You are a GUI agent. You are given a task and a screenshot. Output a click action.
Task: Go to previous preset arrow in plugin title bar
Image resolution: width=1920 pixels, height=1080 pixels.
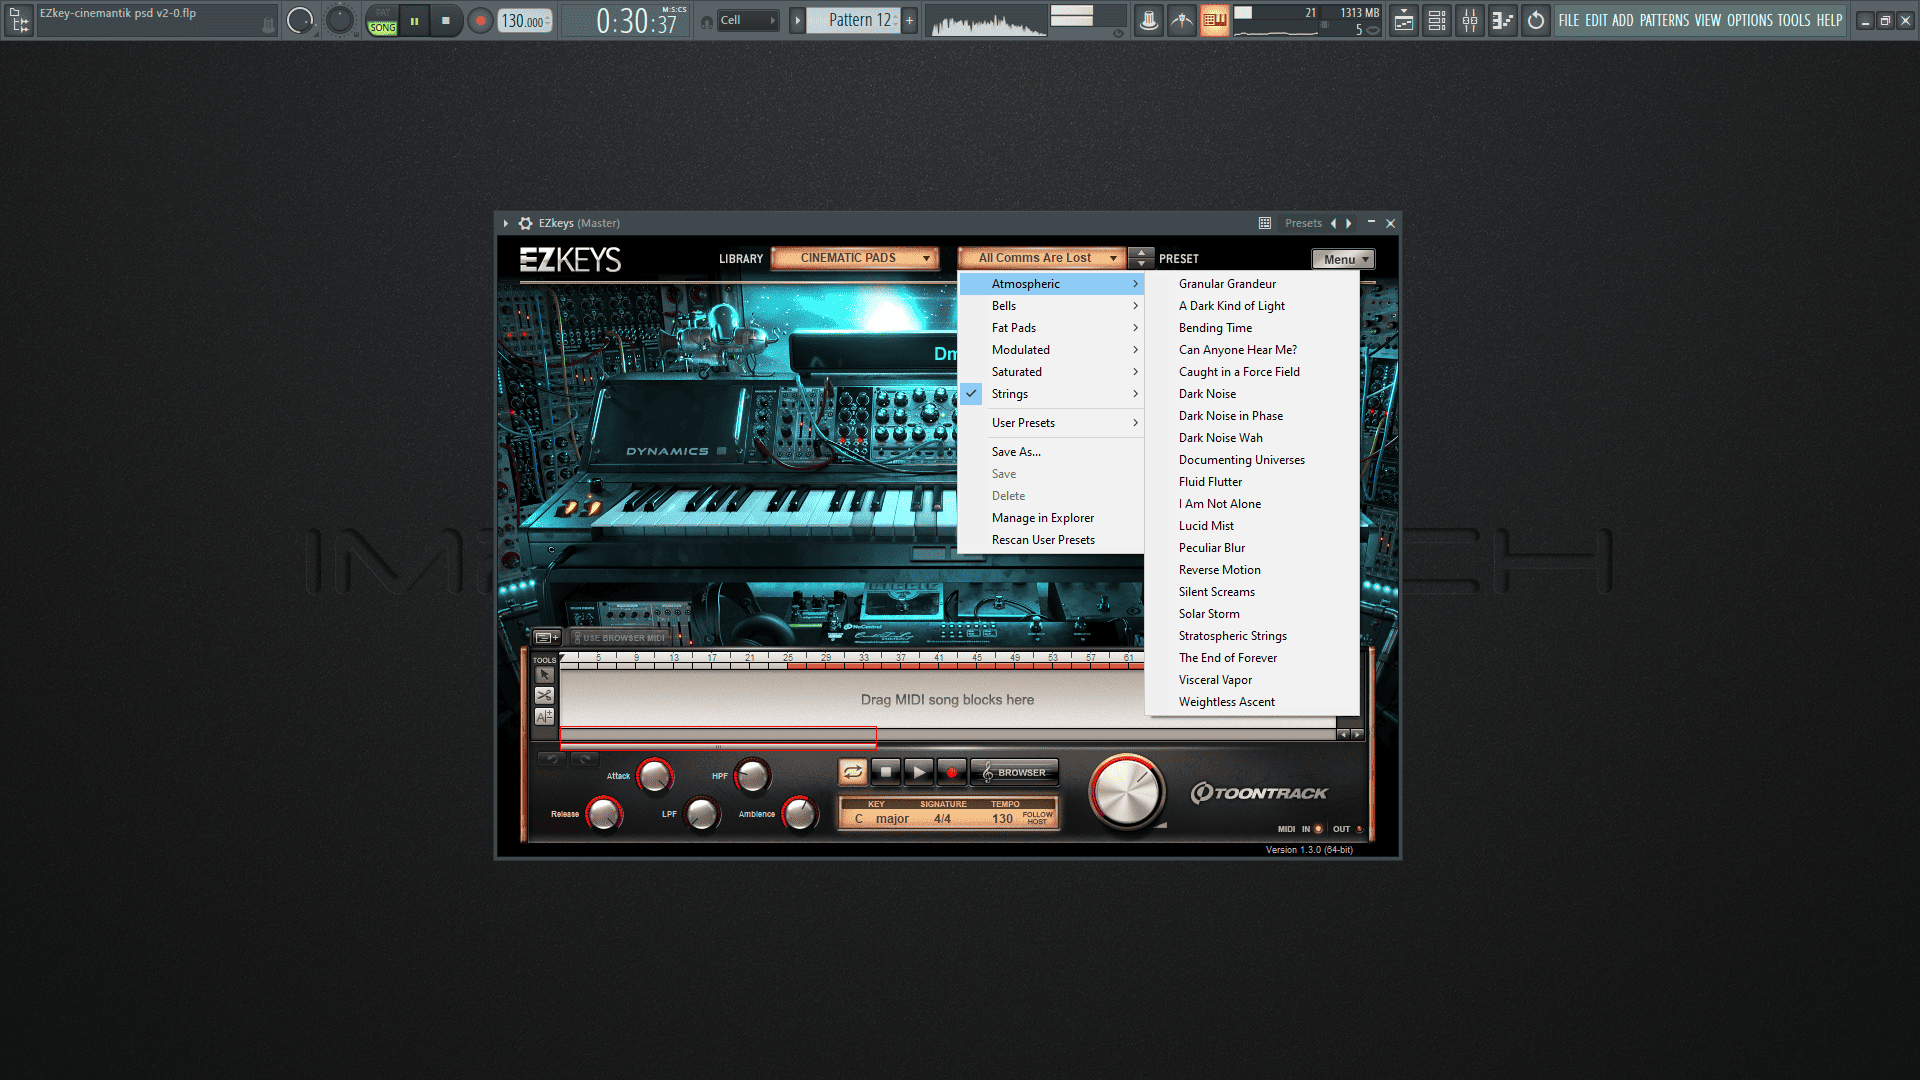coord(1333,223)
